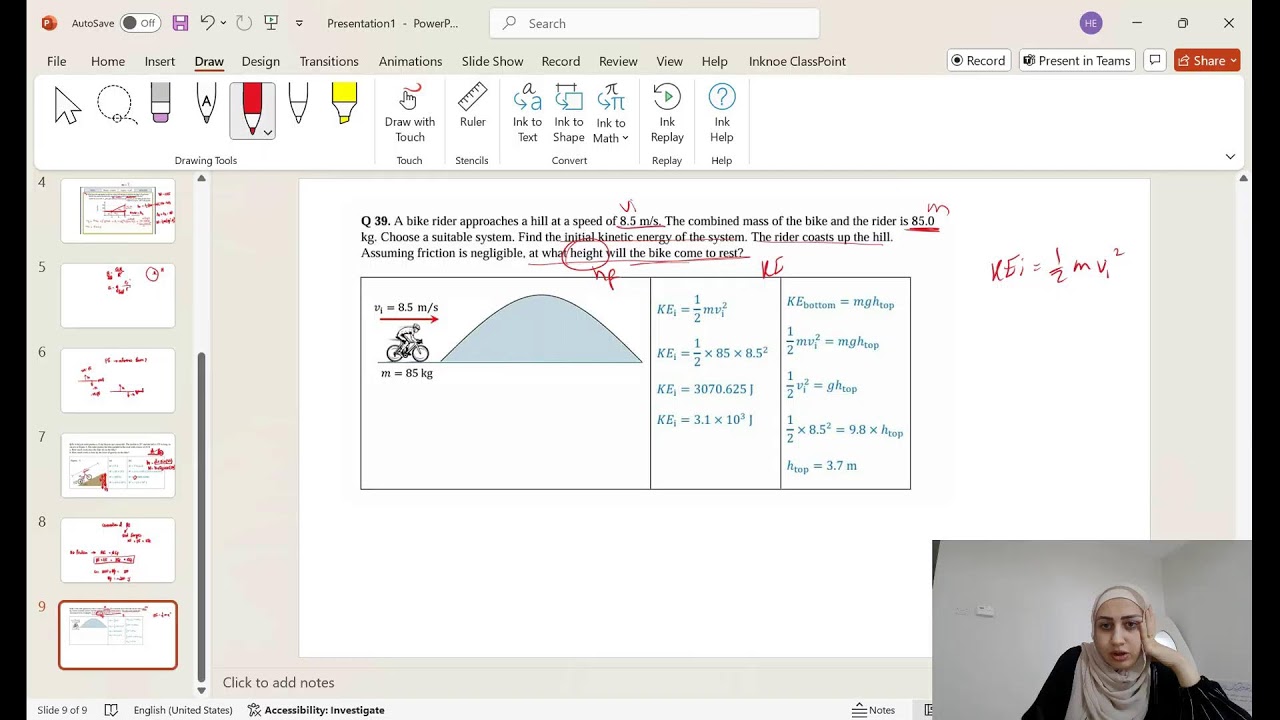Save the presentation with the disk icon
Image resolution: width=1280 pixels, height=720 pixels.
(x=180, y=23)
